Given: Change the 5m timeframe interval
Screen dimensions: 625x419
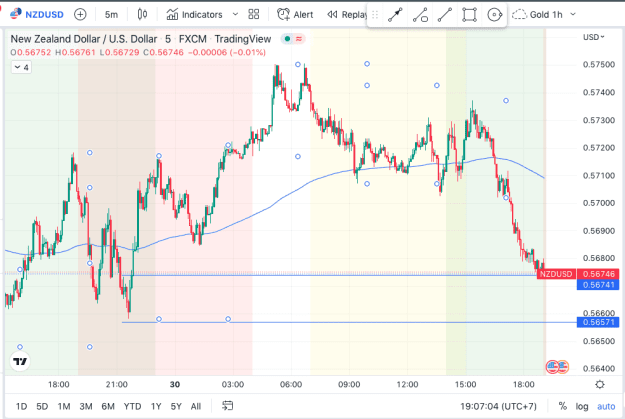Looking at the screenshot, I should tap(111, 15).
